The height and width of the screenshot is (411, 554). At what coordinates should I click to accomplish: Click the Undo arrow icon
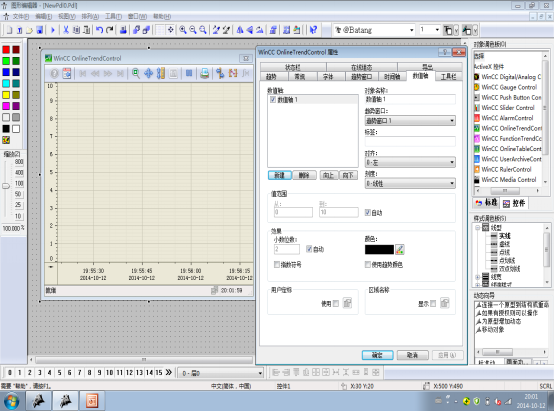pyautogui.click(x=99, y=30)
